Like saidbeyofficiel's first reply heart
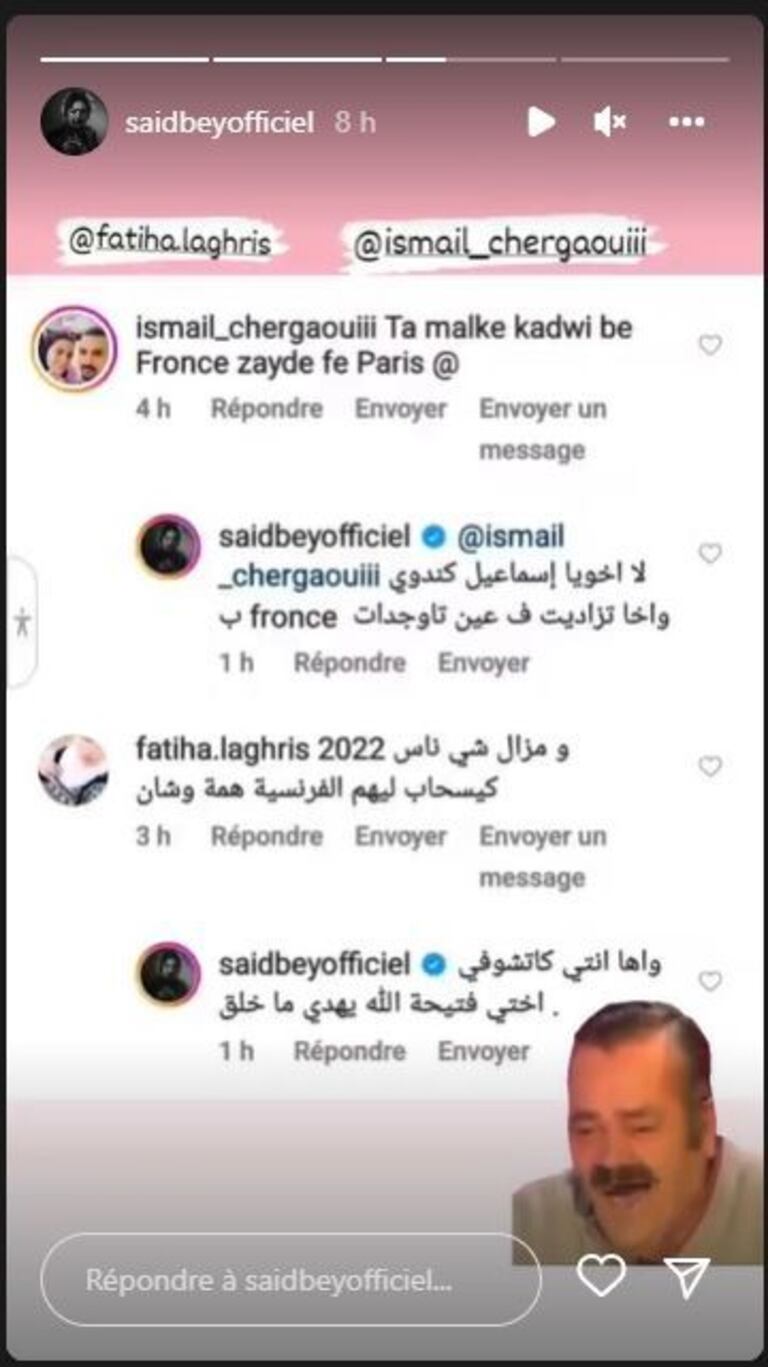 [709, 553]
